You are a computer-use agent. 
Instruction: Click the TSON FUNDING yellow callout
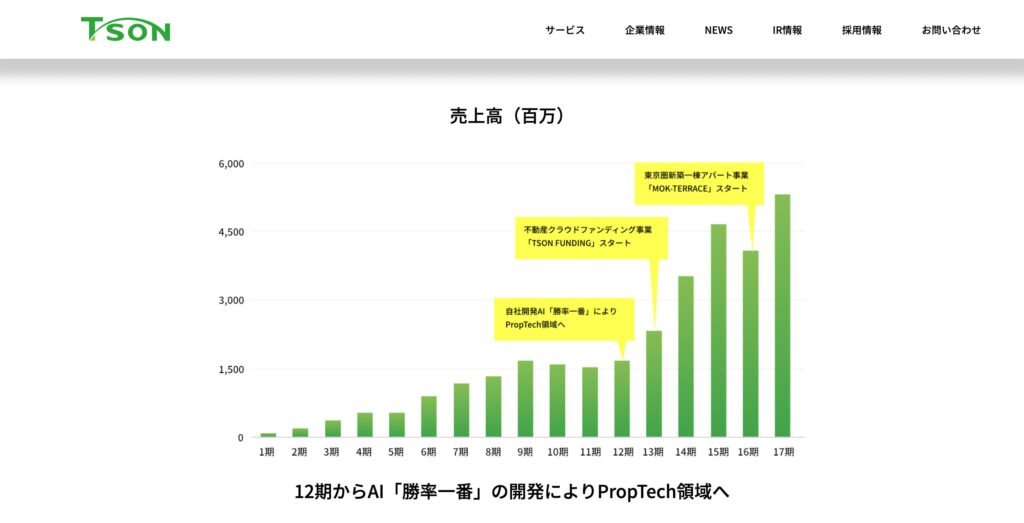[590, 236]
